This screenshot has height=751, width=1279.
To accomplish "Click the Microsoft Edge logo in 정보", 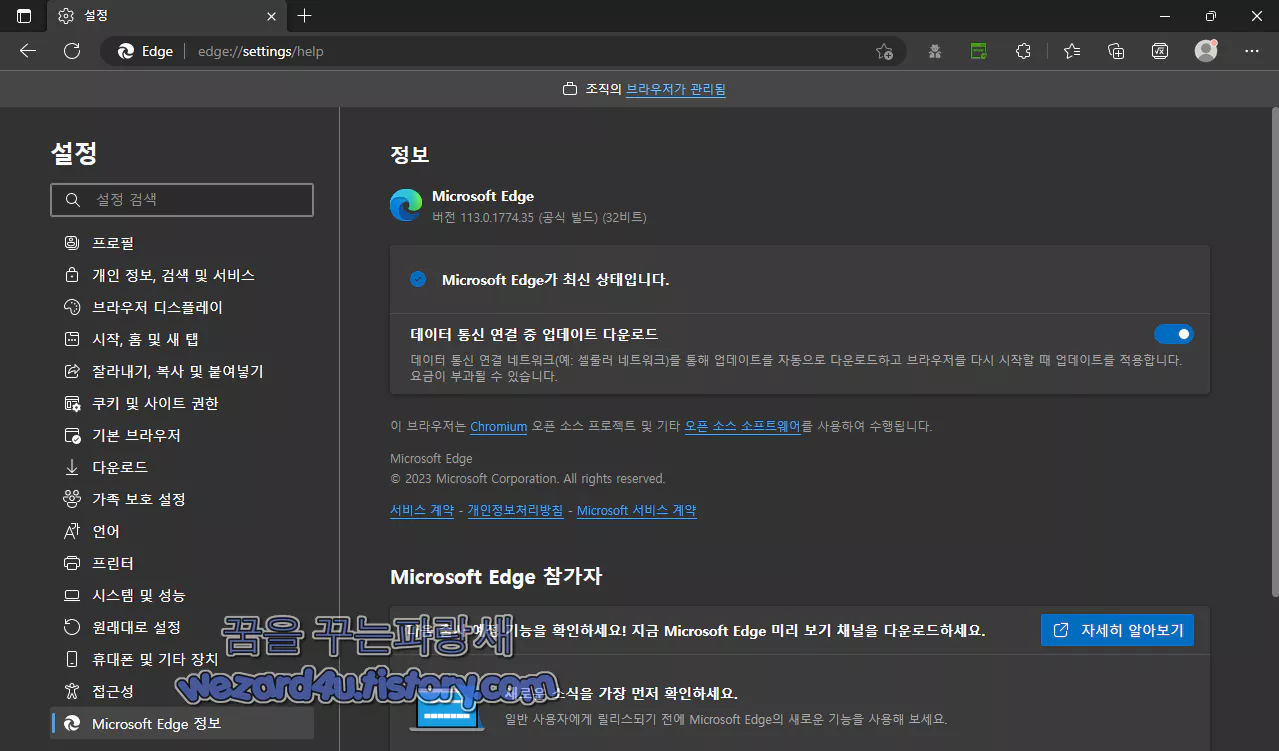I will (406, 205).
